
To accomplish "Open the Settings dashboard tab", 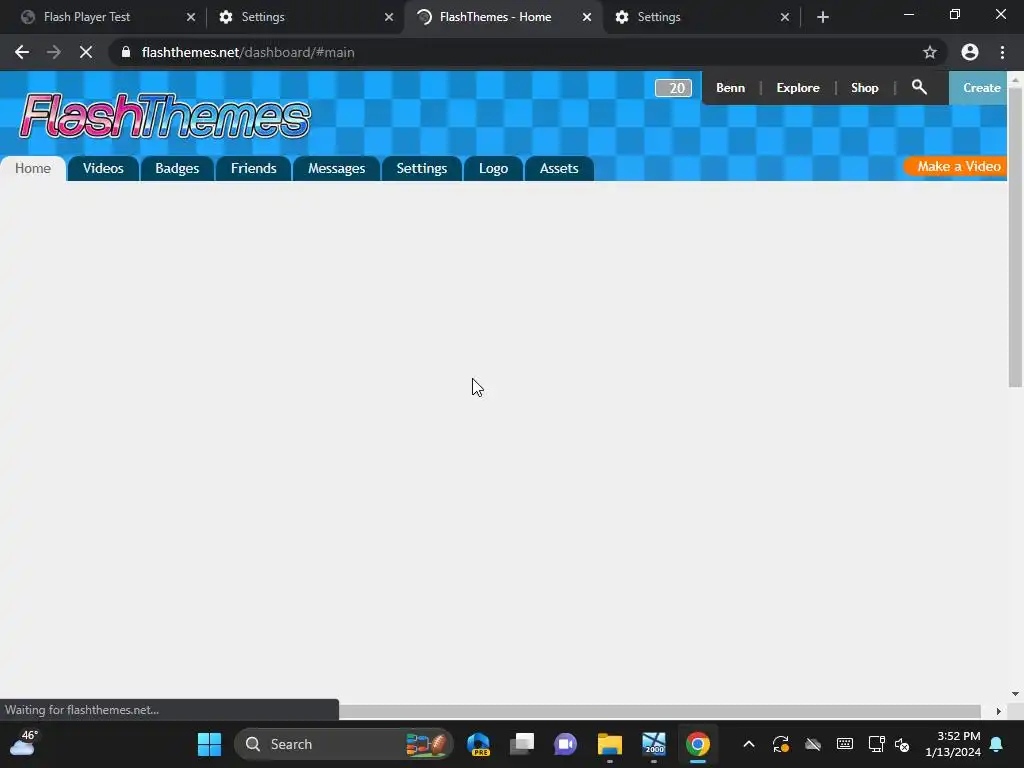I will coord(422,168).
